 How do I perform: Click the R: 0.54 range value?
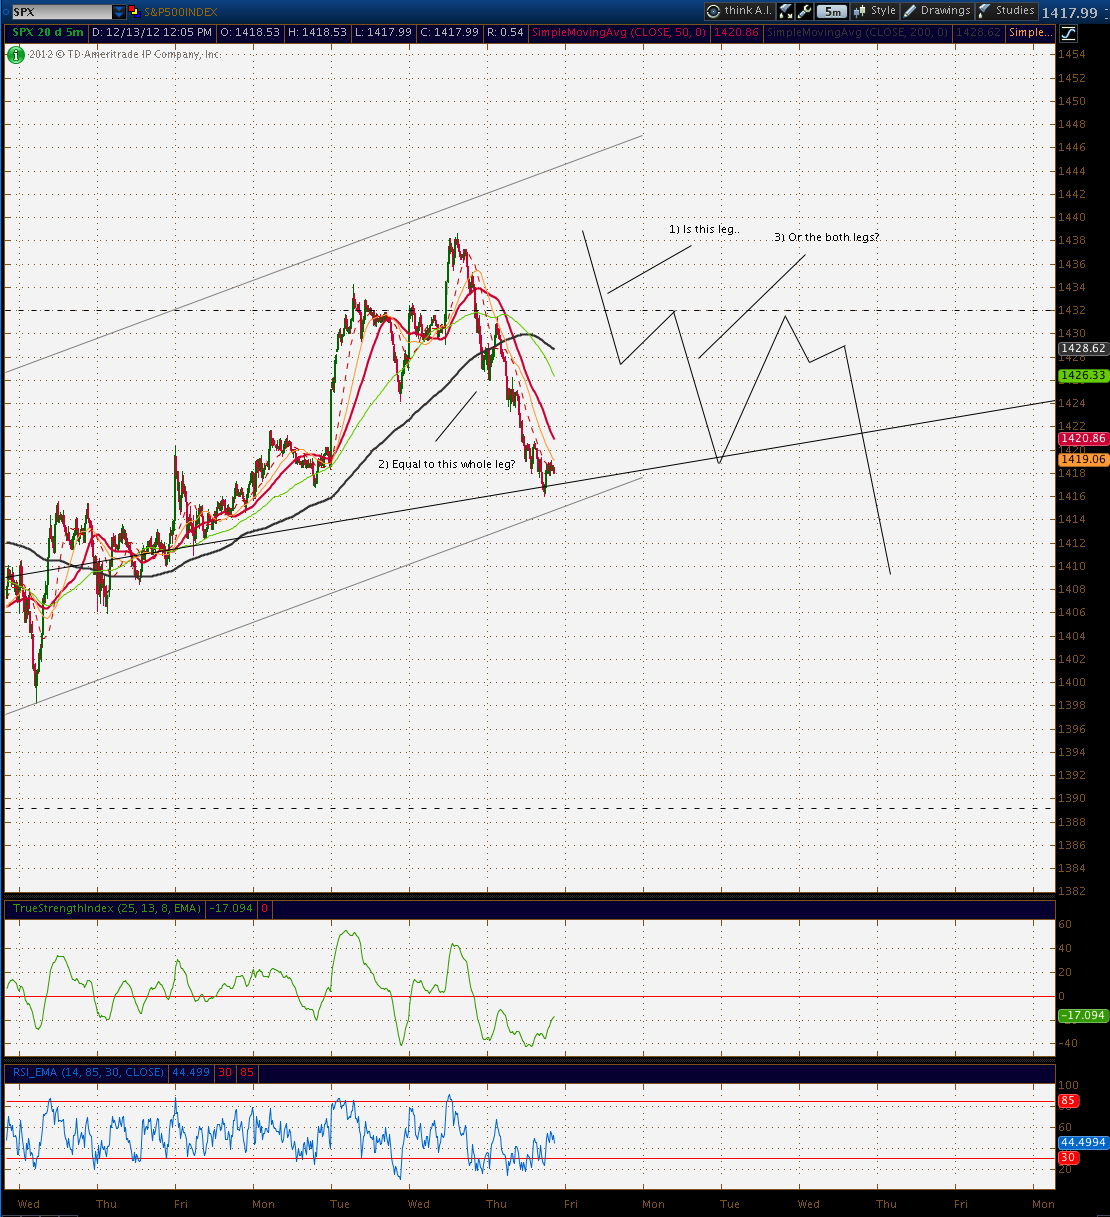point(506,32)
